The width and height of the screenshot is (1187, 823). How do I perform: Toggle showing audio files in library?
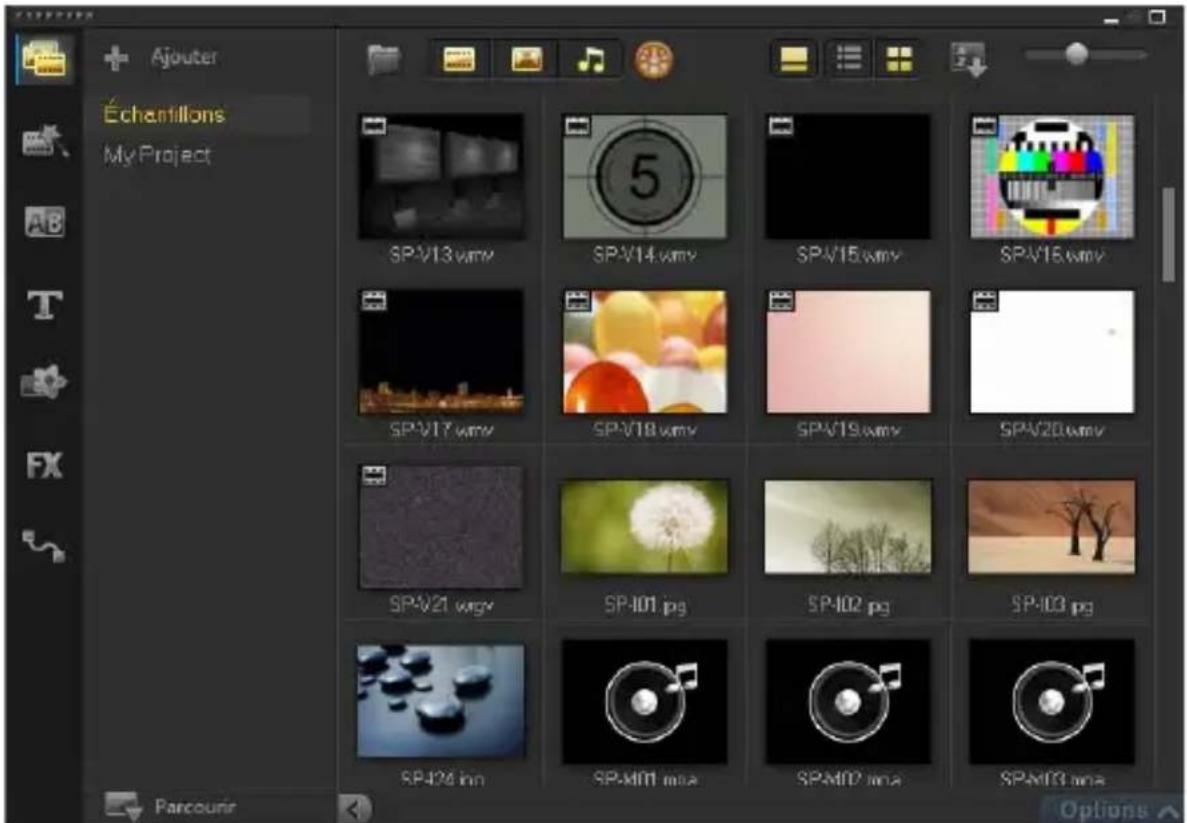point(591,59)
